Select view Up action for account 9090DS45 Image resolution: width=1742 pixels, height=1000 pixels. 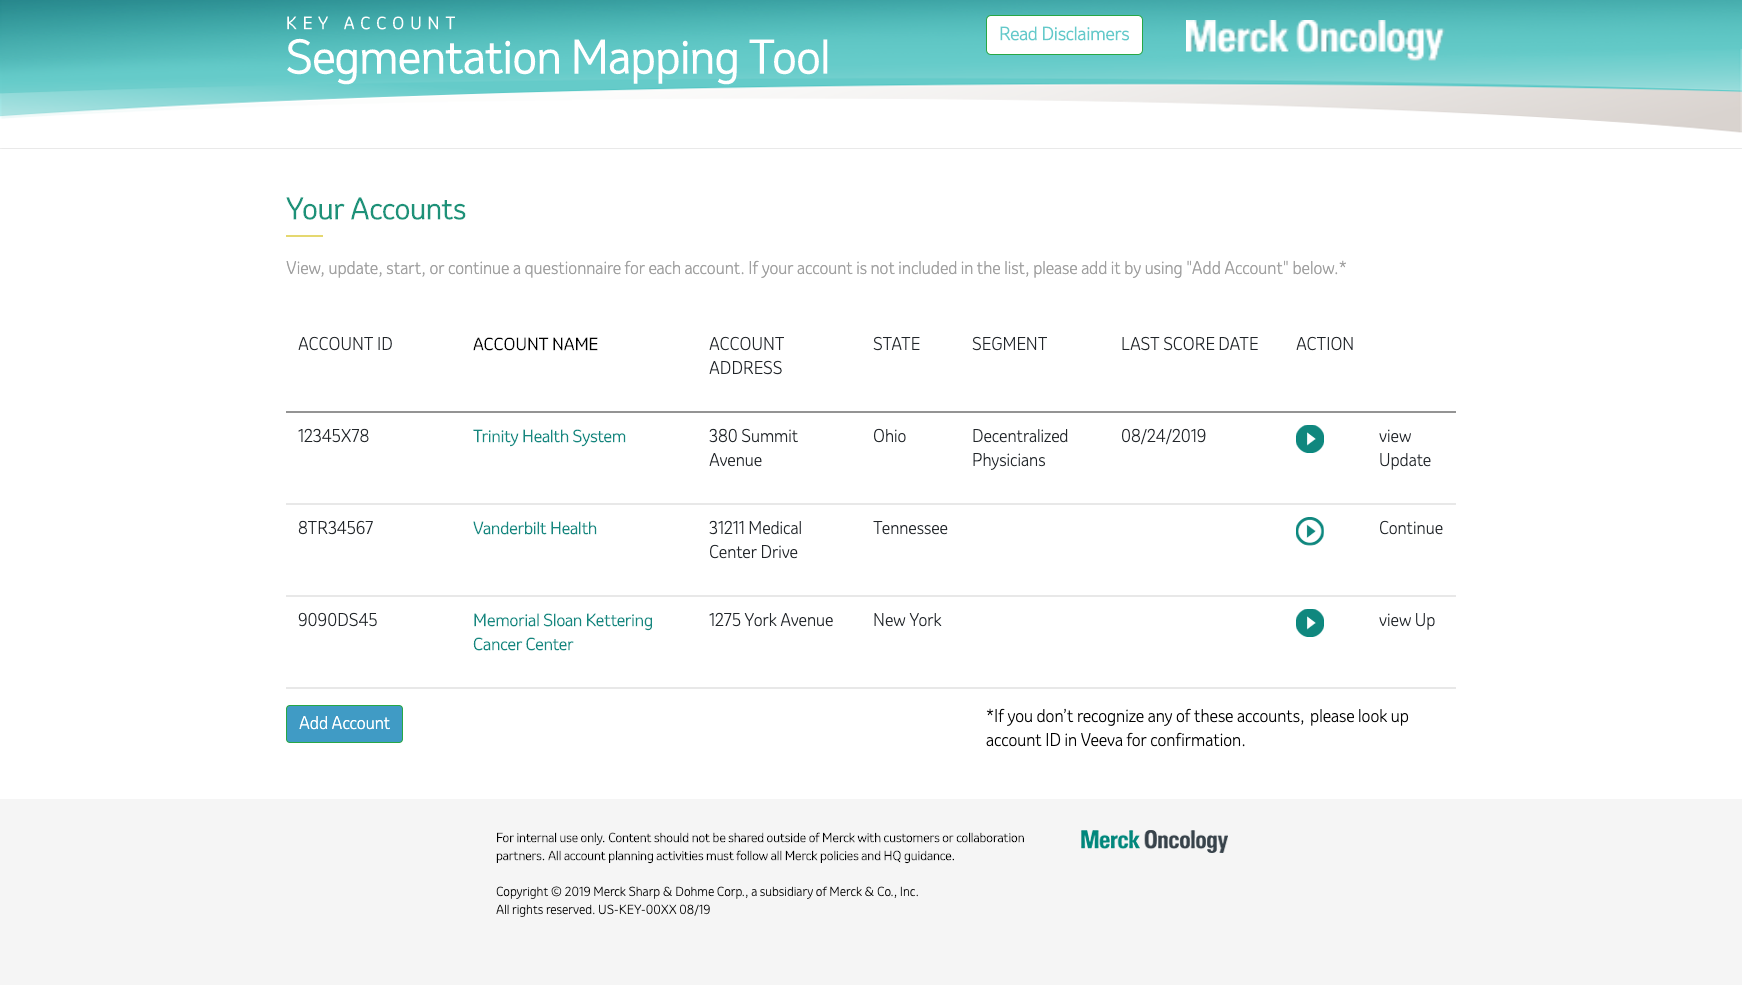(x=1406, y=621)
